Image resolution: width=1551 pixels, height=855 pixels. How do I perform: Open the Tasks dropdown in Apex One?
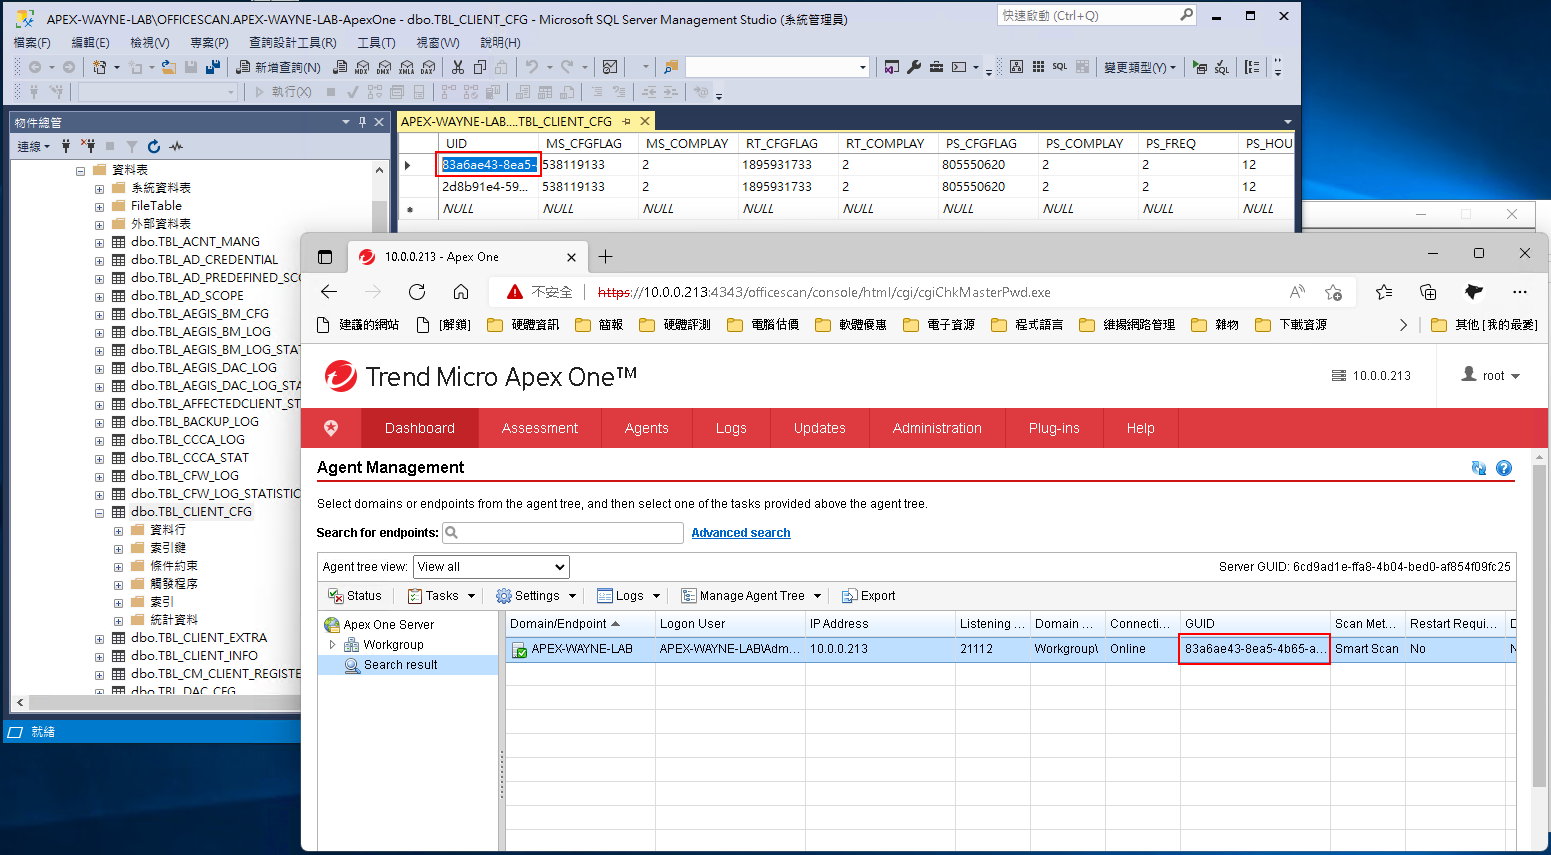[443, 596]
